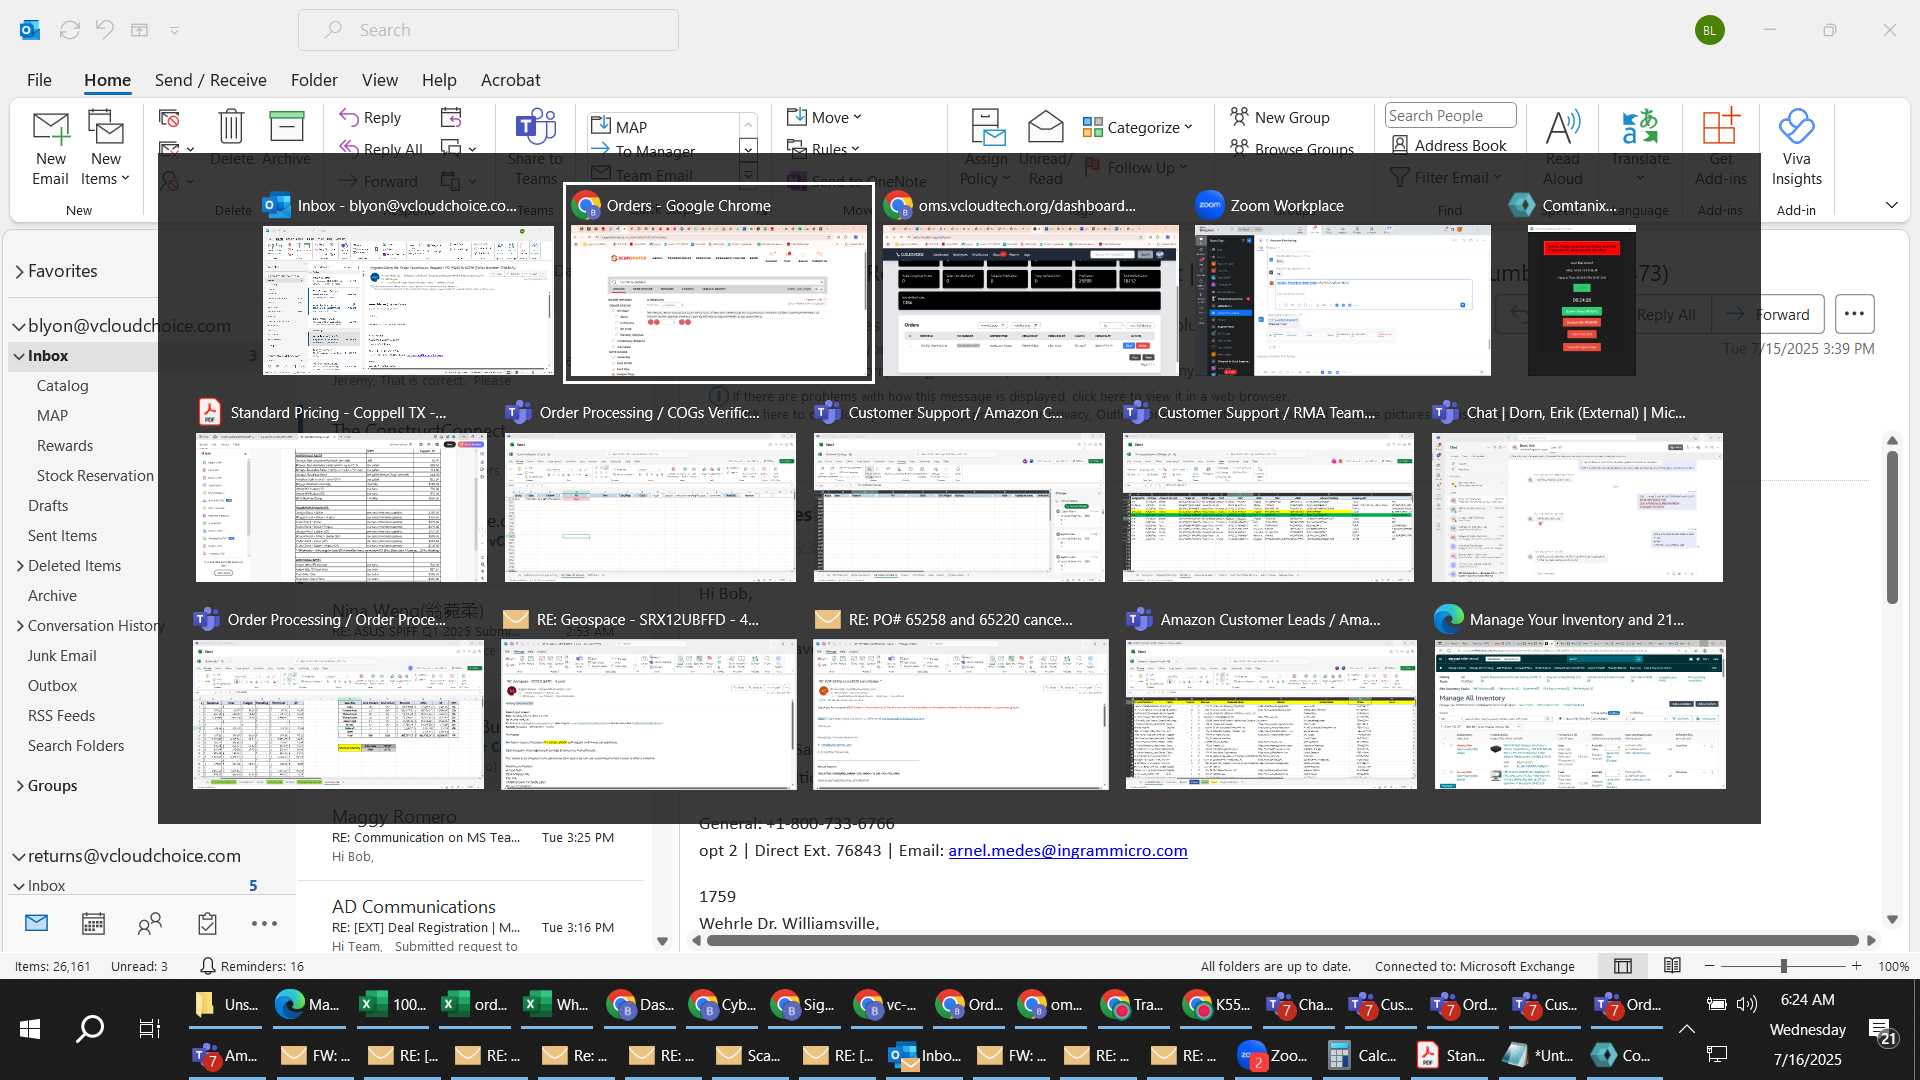The height and width of the screenshot is (1080, 1920).
Task: Open Tasks view icon in navigation bar
Action: (207, 923)
